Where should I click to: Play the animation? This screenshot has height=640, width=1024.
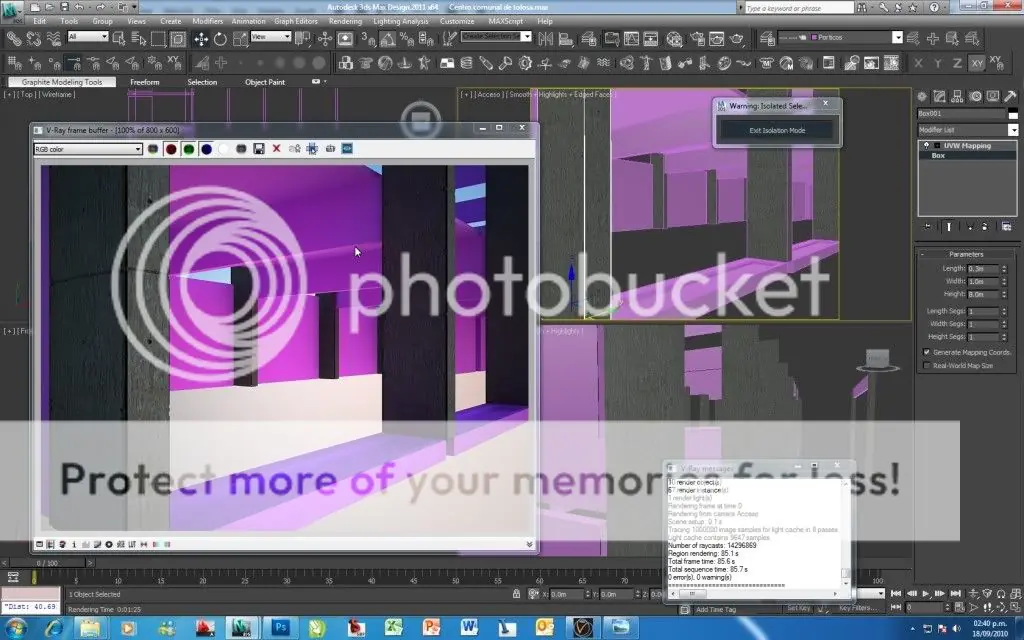tap(925, 594)
